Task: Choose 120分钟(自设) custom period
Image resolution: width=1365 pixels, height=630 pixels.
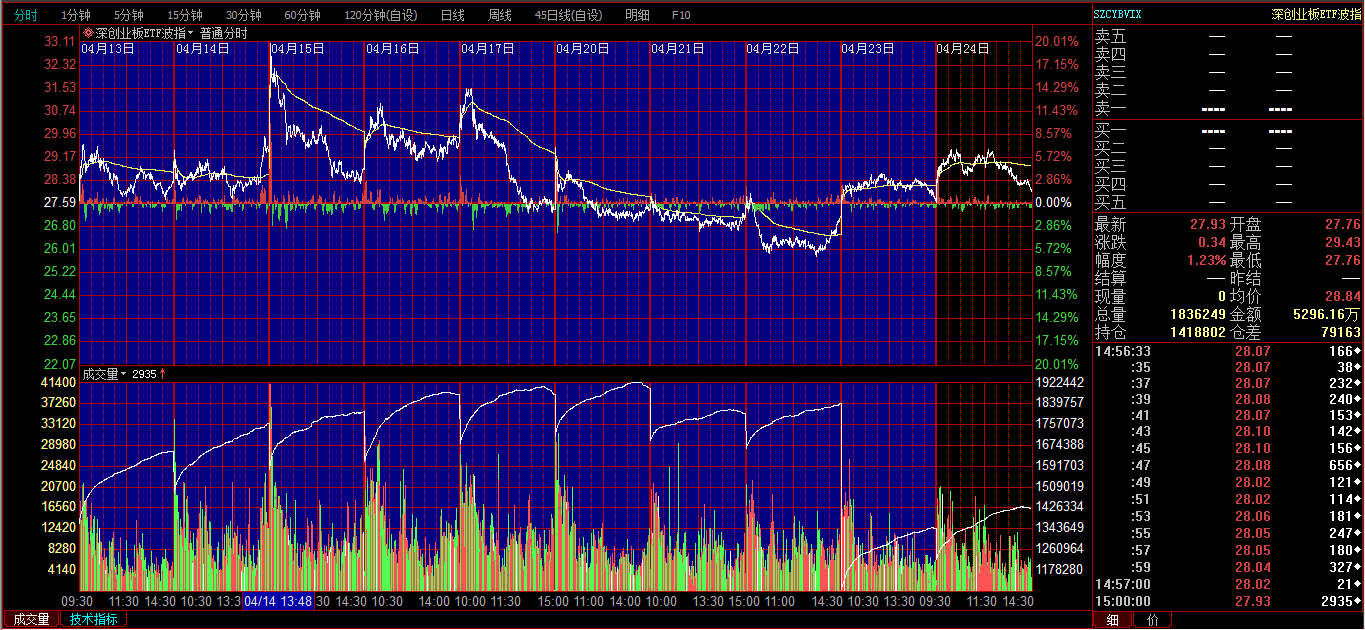Action: click(x=381, y=15)
